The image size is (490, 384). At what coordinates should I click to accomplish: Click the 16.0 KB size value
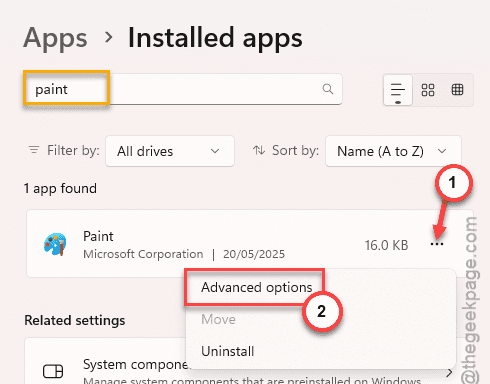click(x=386, y=245)
